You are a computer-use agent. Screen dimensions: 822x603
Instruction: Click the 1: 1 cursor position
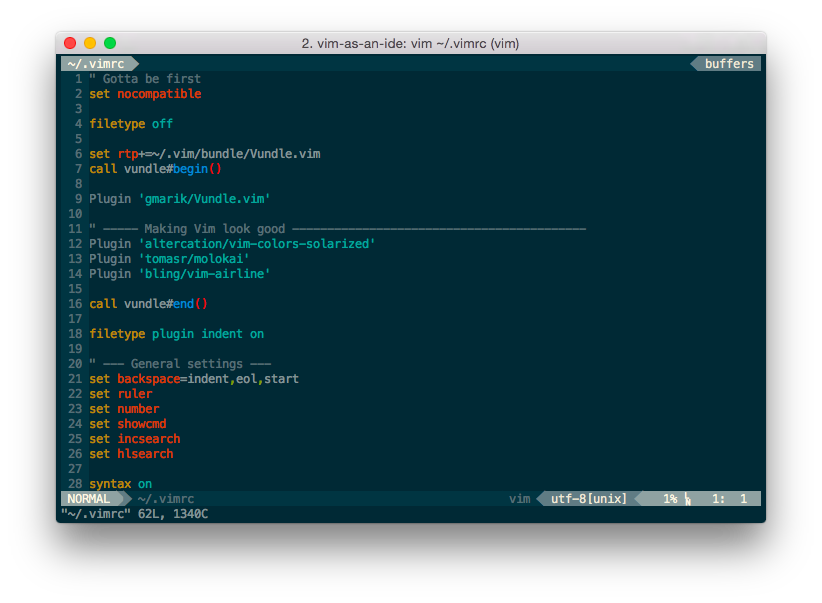(x=729, y=499)
